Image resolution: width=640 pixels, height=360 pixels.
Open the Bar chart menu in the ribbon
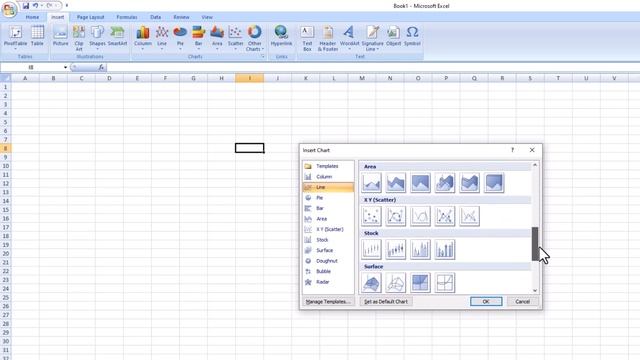[198, 38]
